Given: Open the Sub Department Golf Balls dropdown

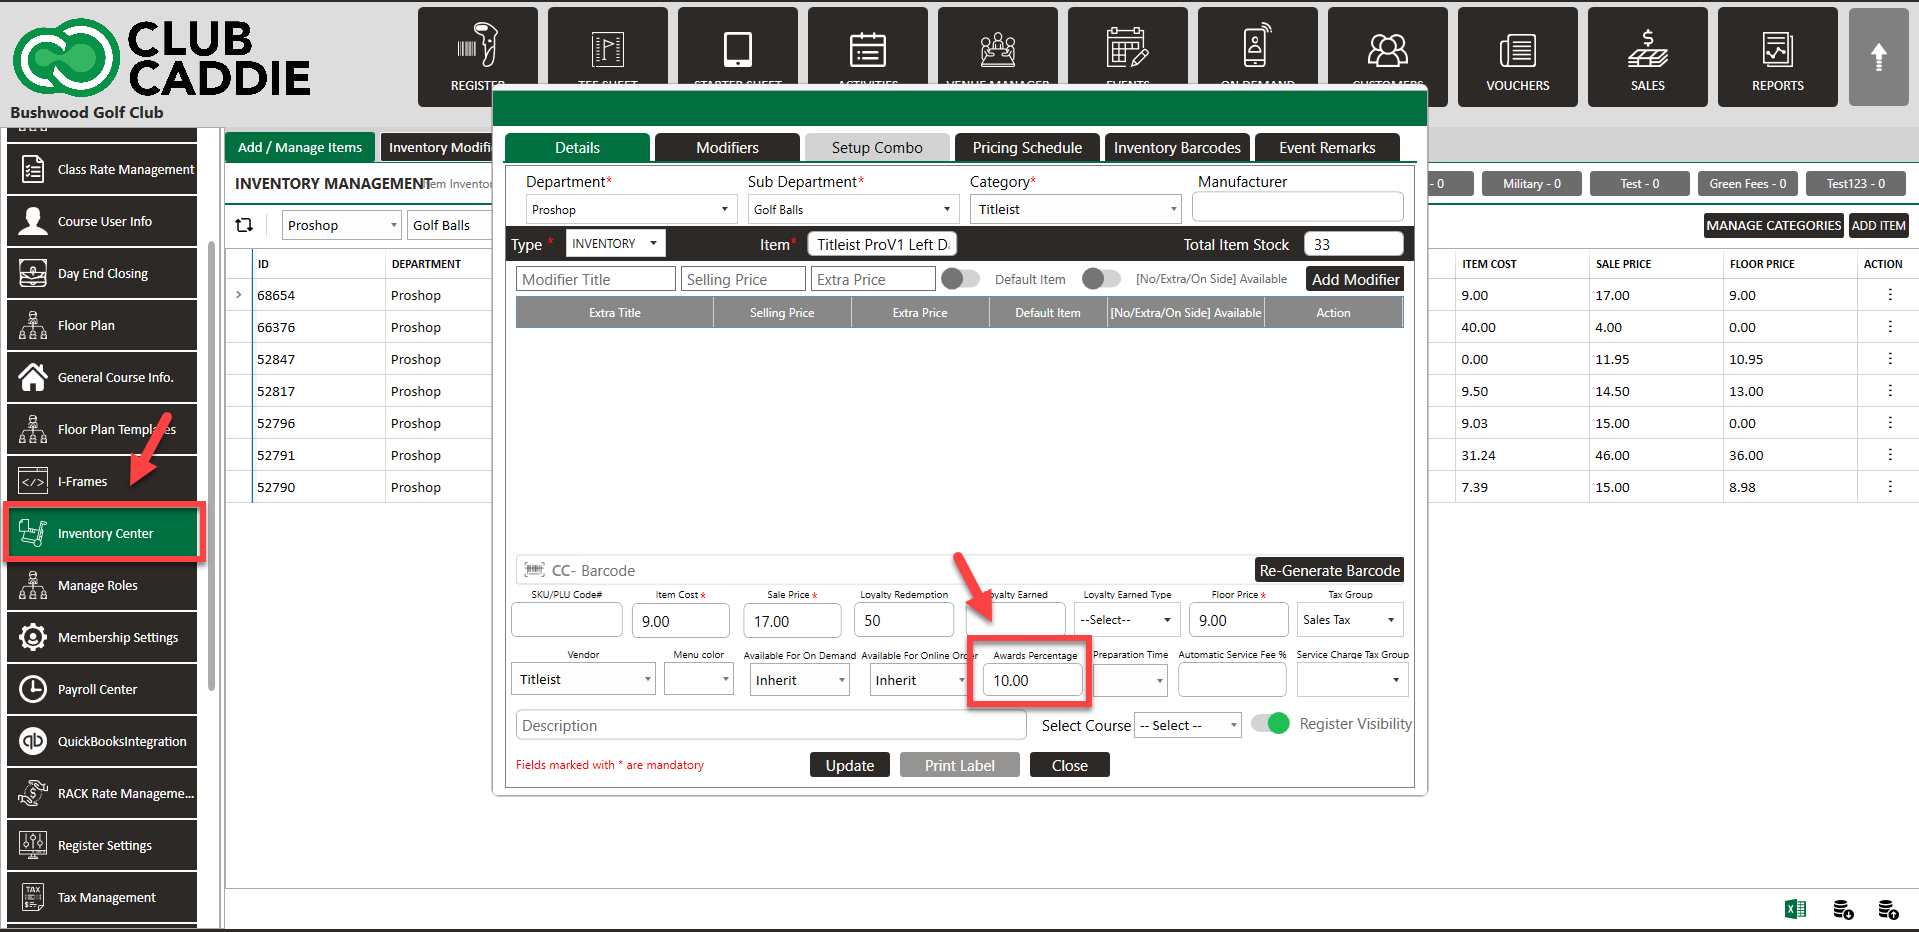Looking at the screenshot, I should coord(852,210).
